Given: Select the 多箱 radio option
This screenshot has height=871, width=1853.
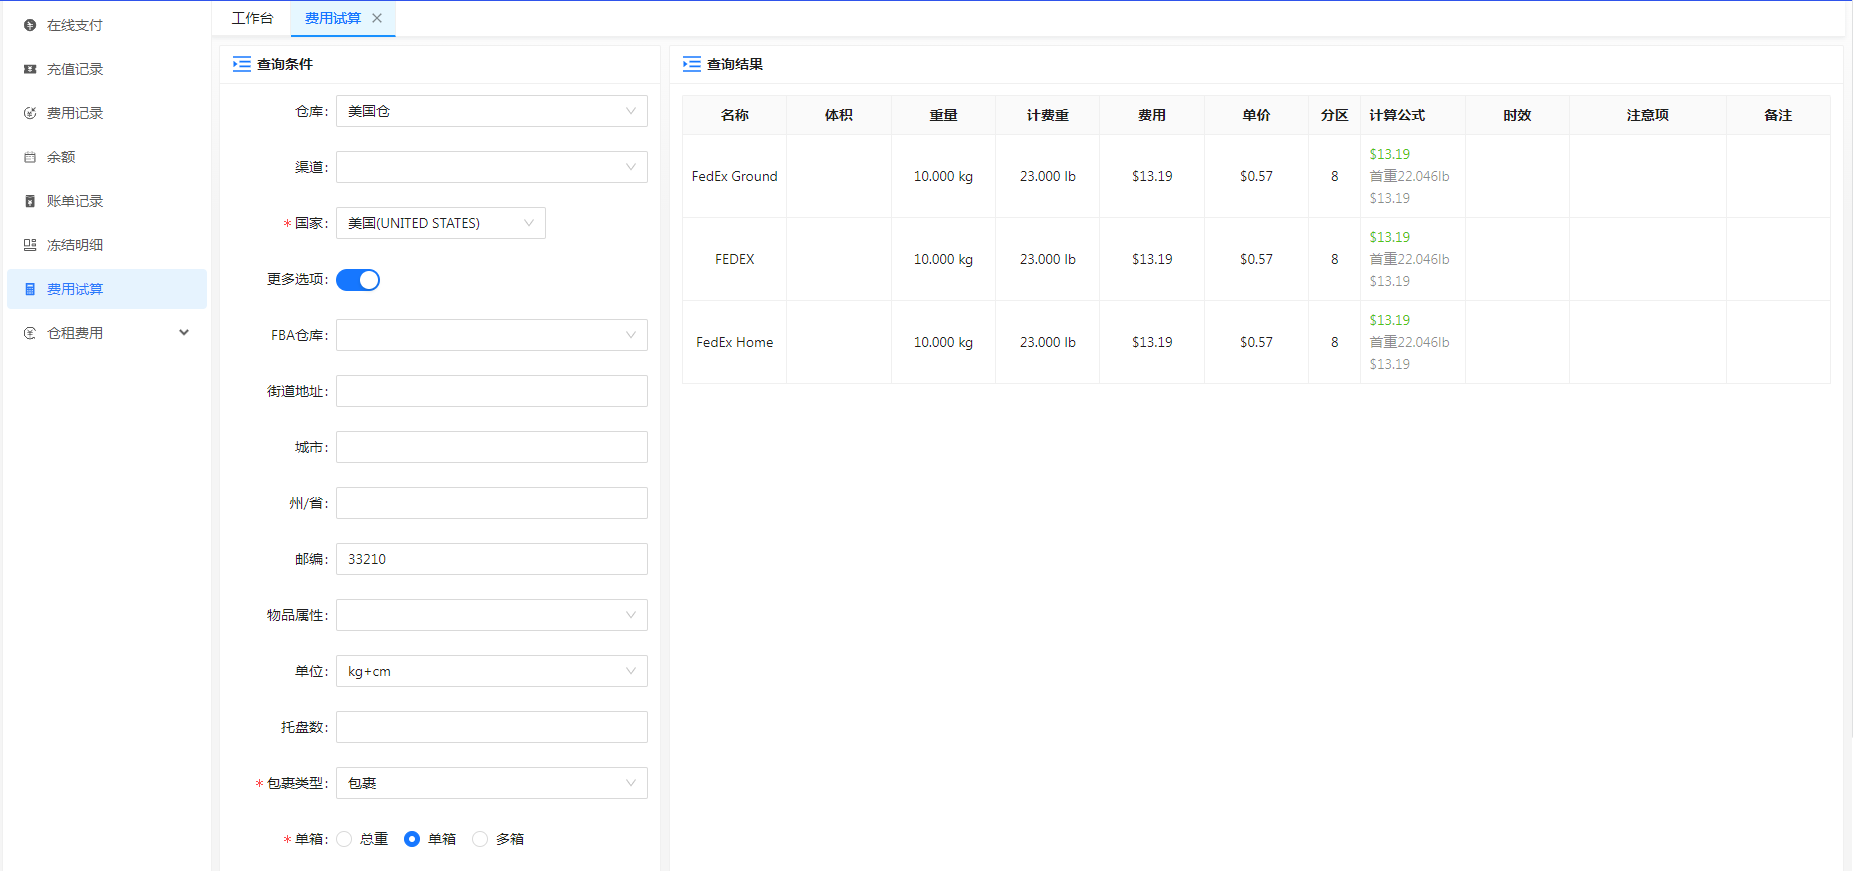Looking at the screenshot, I should 481,839.
